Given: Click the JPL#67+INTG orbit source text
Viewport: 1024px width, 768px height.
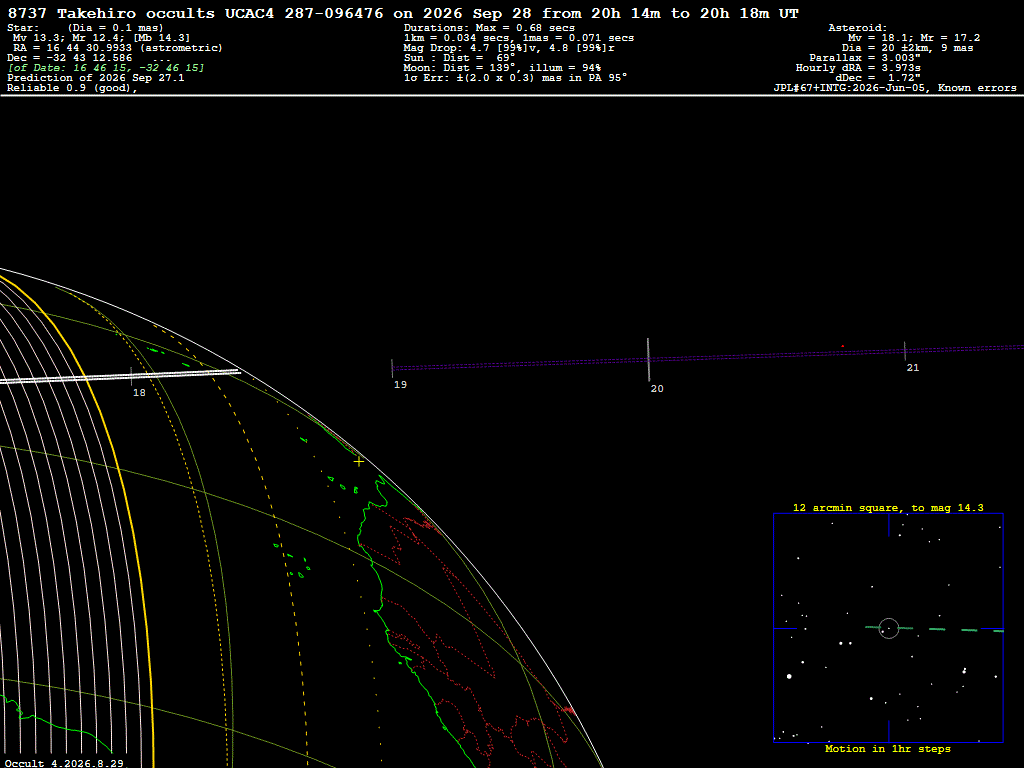Looking at the screenshot, I should (895, 88).
